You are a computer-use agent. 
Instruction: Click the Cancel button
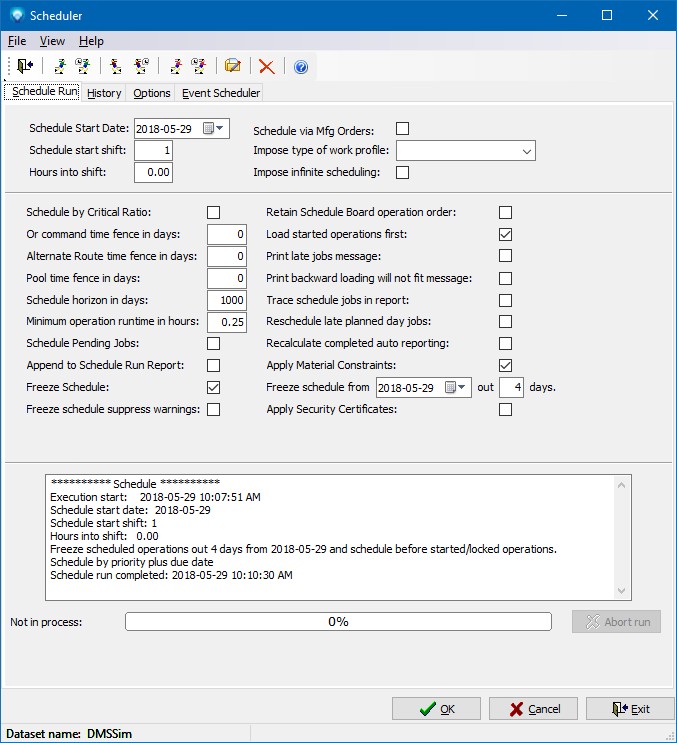pyautogui.click(x=533, y=709)
